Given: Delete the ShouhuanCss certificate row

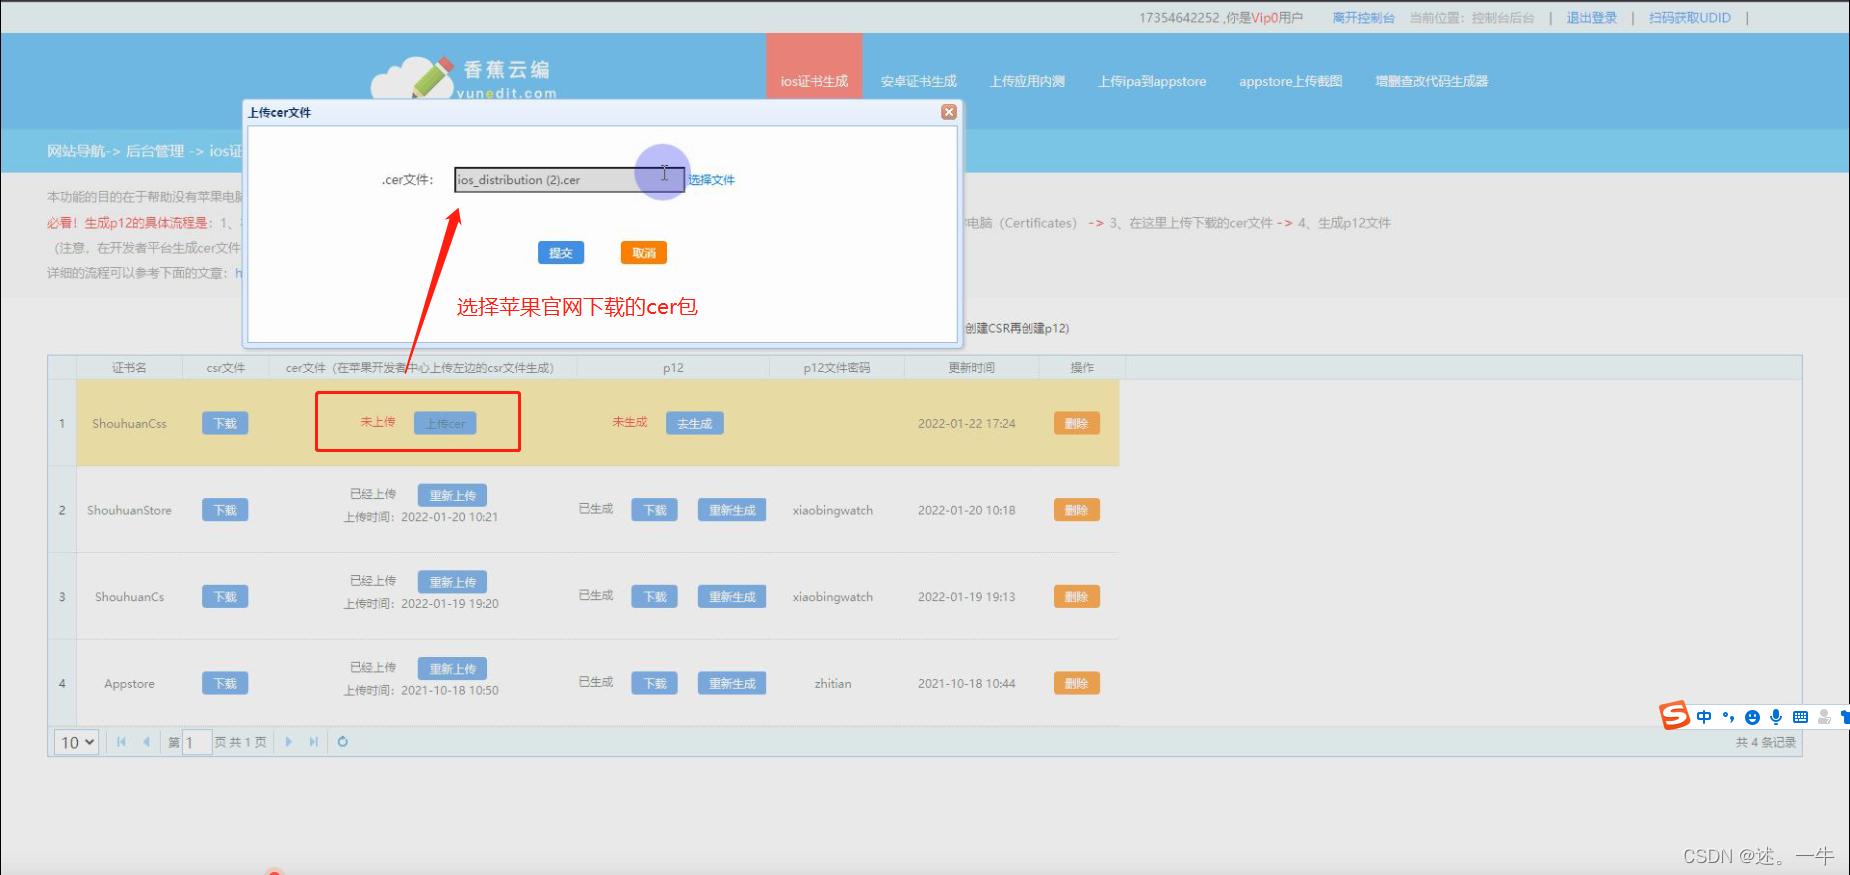Looking at the screenshot, I should [x=1076, y=423].
